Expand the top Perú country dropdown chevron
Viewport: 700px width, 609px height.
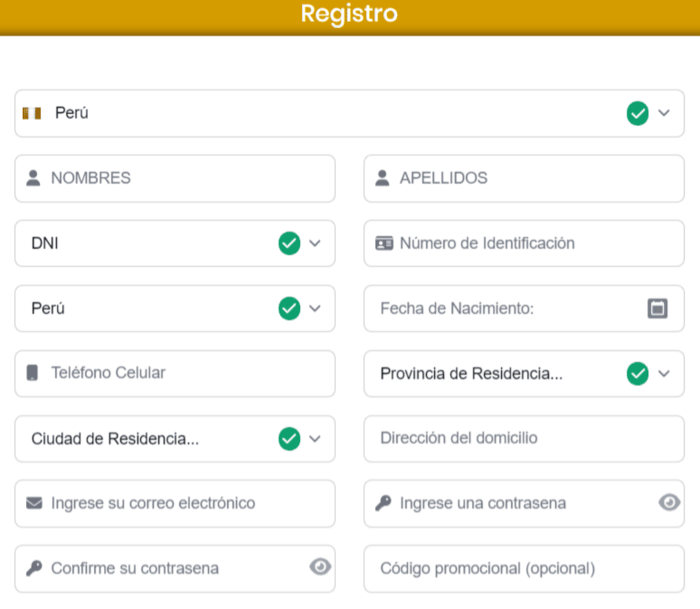pos(664,113)
